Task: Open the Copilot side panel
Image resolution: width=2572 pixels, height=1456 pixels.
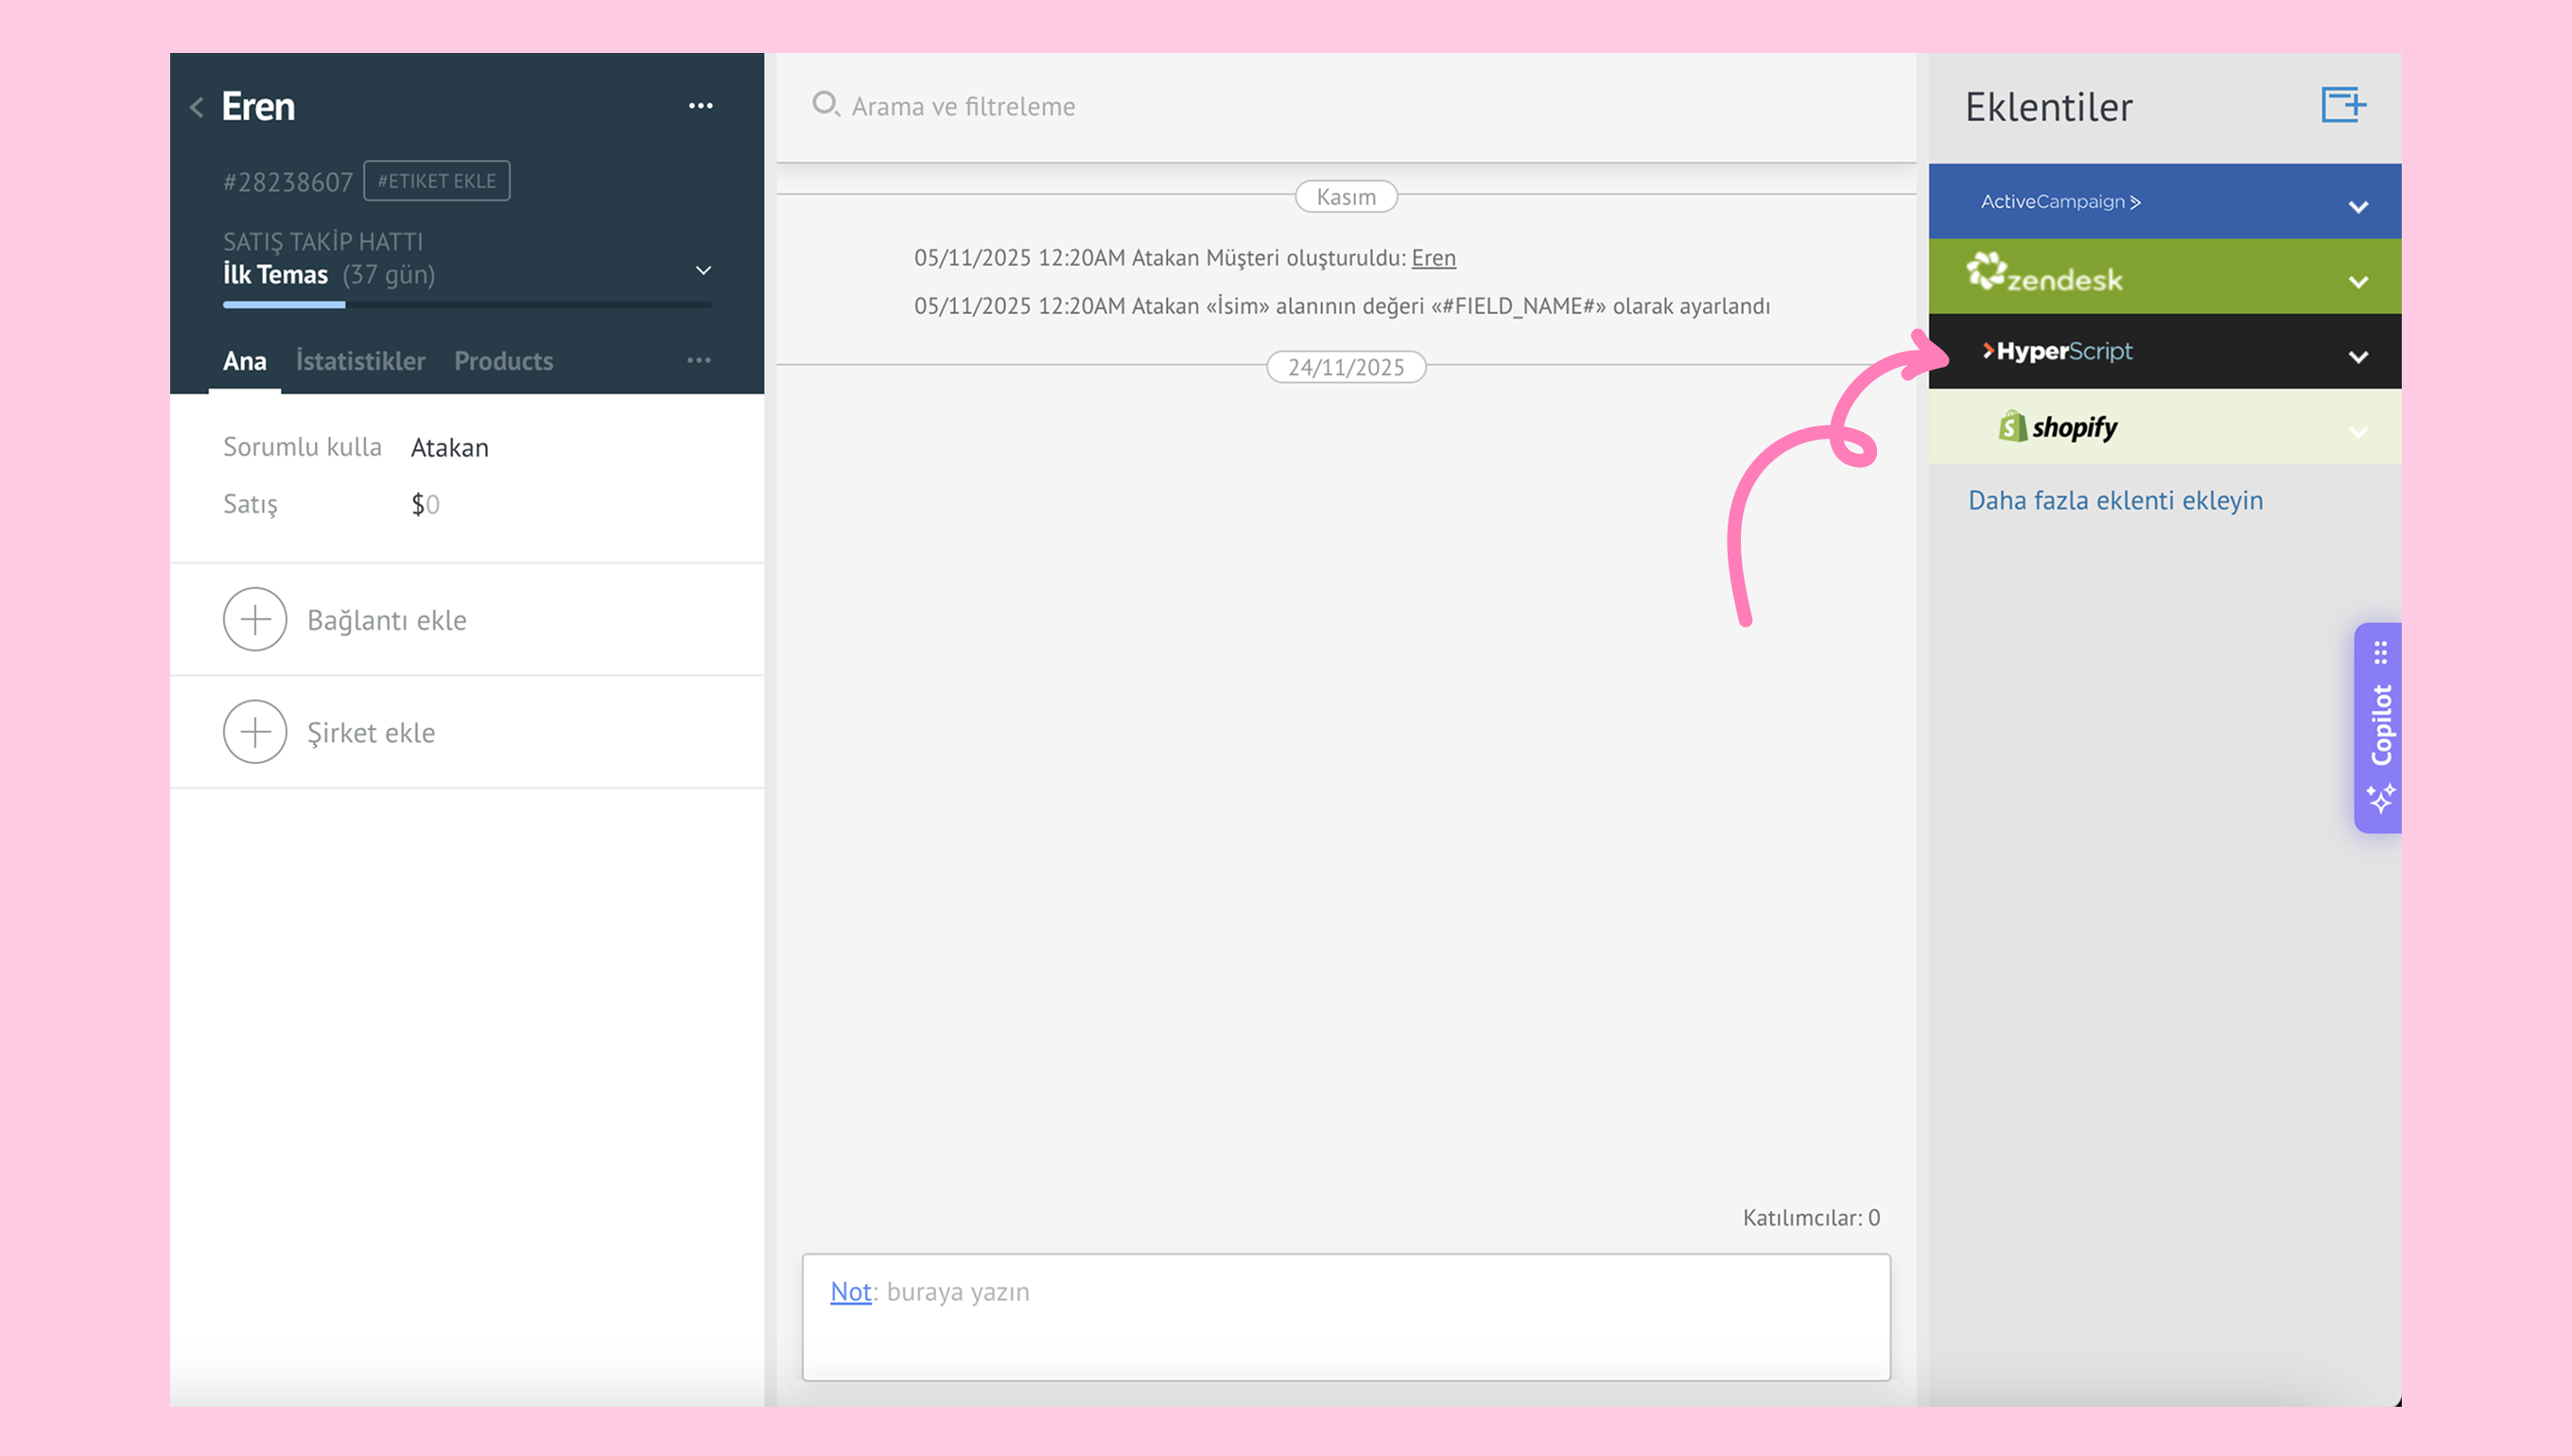Action: tap(2381, 727)
